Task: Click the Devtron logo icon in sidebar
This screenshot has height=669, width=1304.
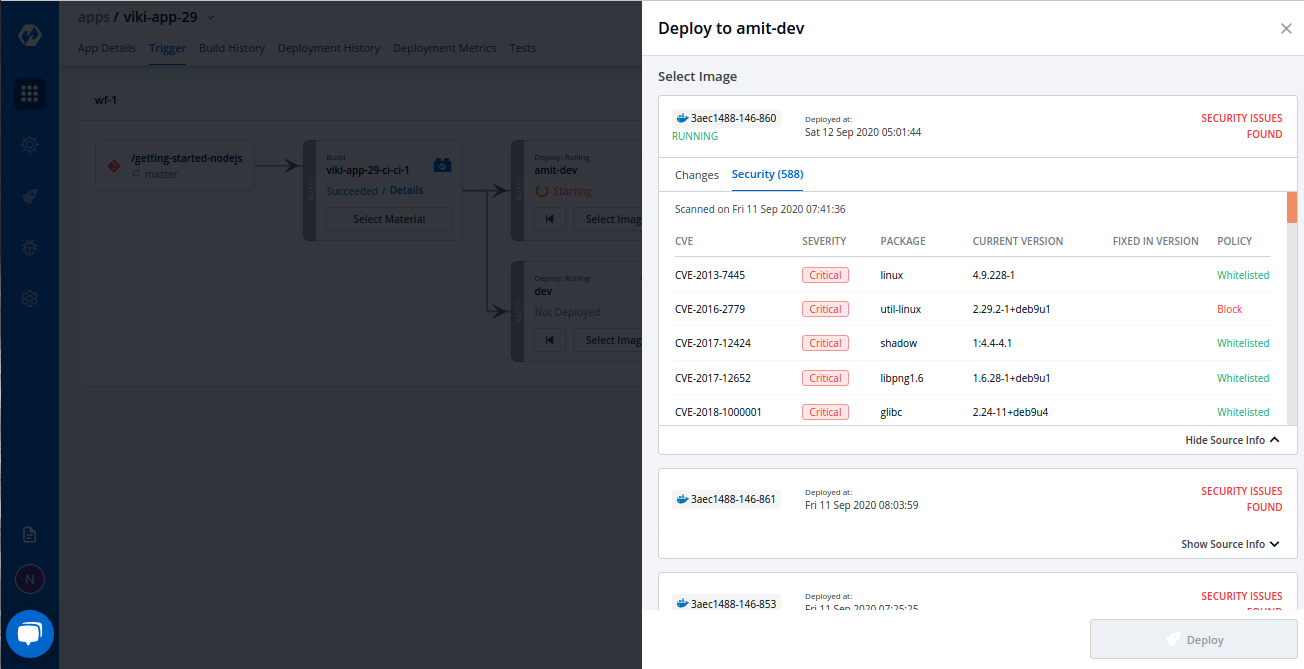Action: (29, 36)
